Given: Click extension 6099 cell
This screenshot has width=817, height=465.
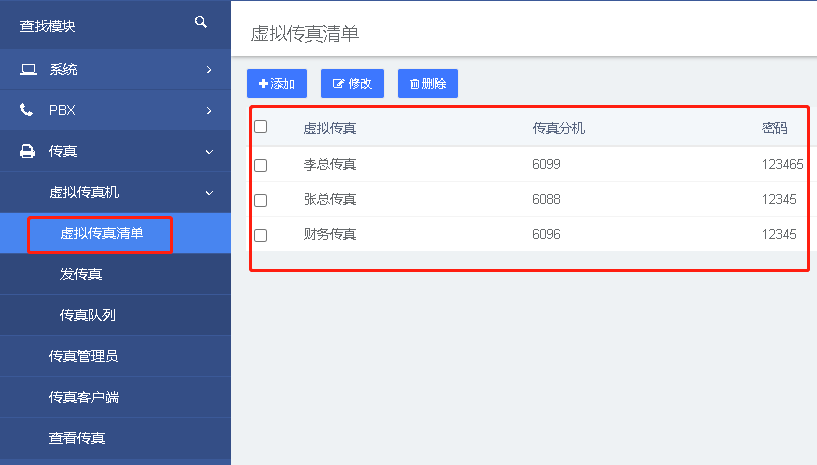Looking at the screenshot, I should pyautogui.click(x=546, y=165).
